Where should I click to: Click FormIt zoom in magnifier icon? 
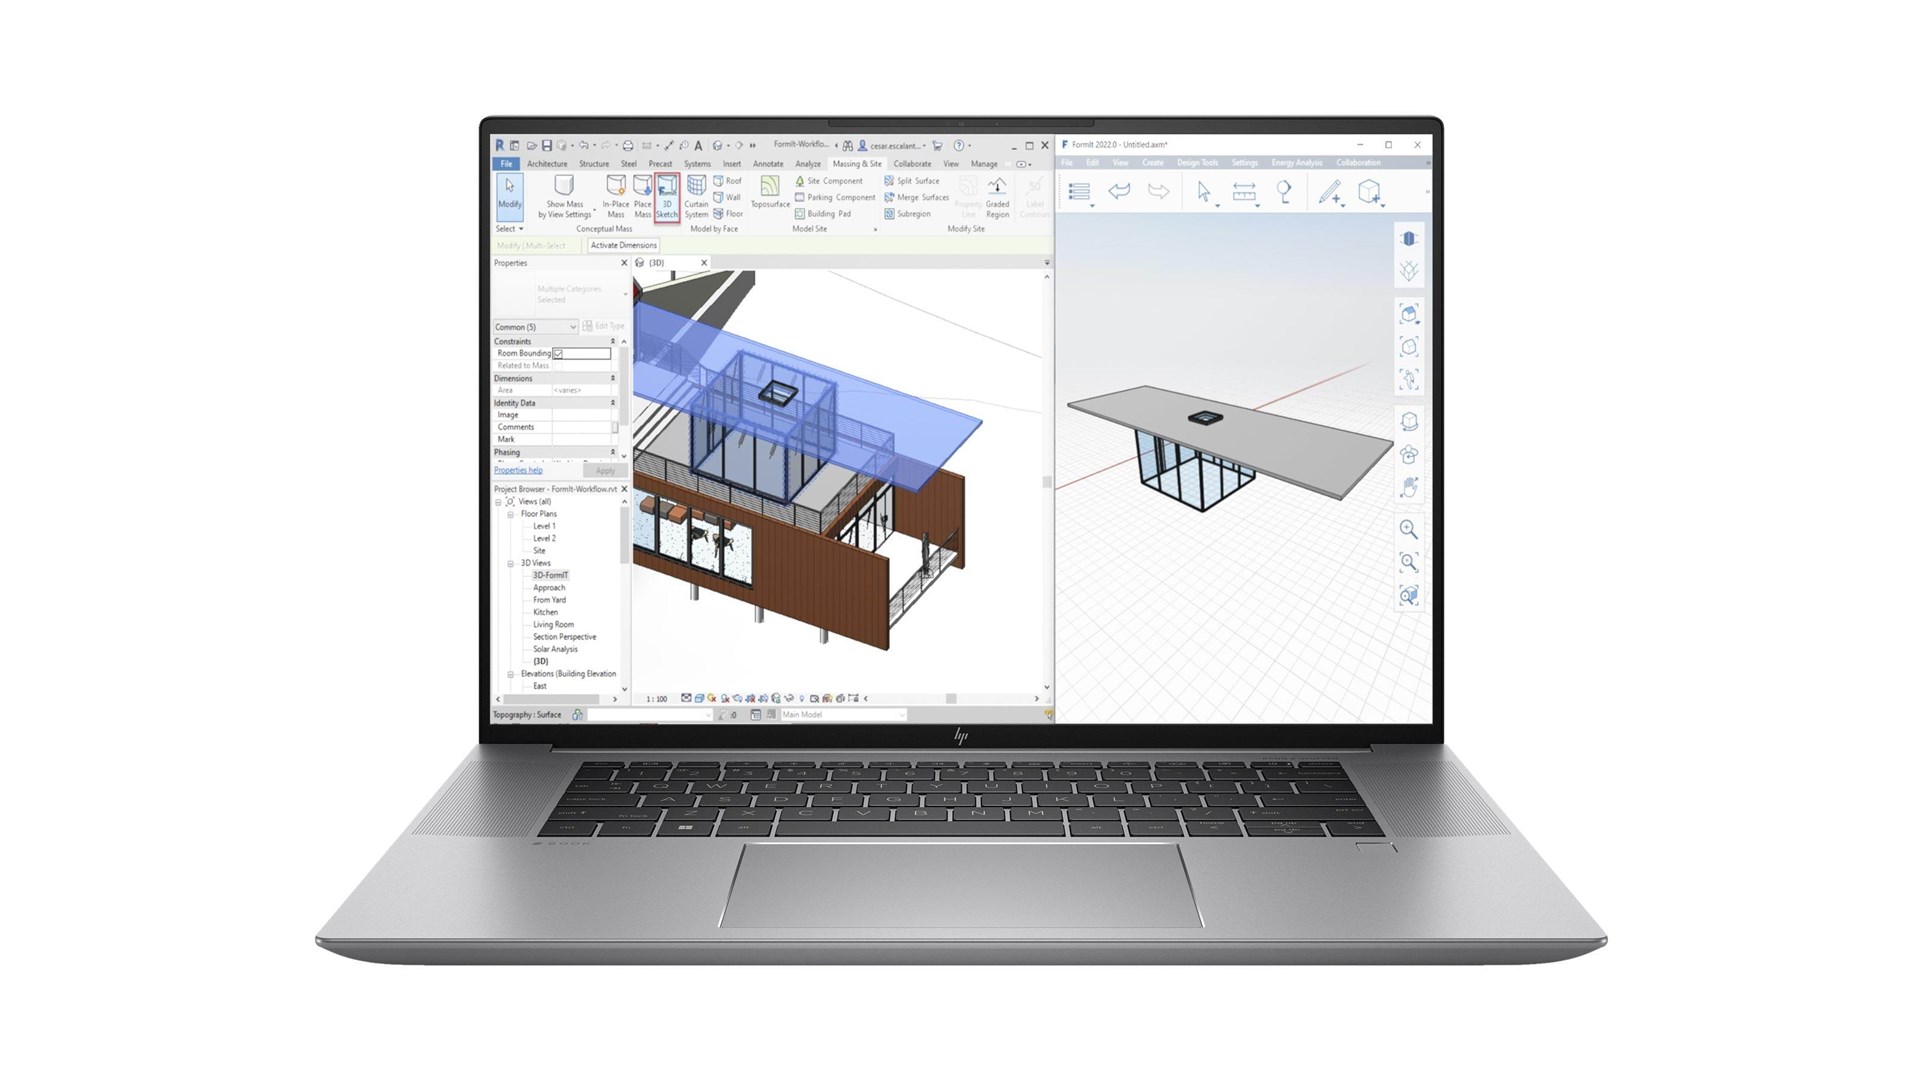(1408, 529)
